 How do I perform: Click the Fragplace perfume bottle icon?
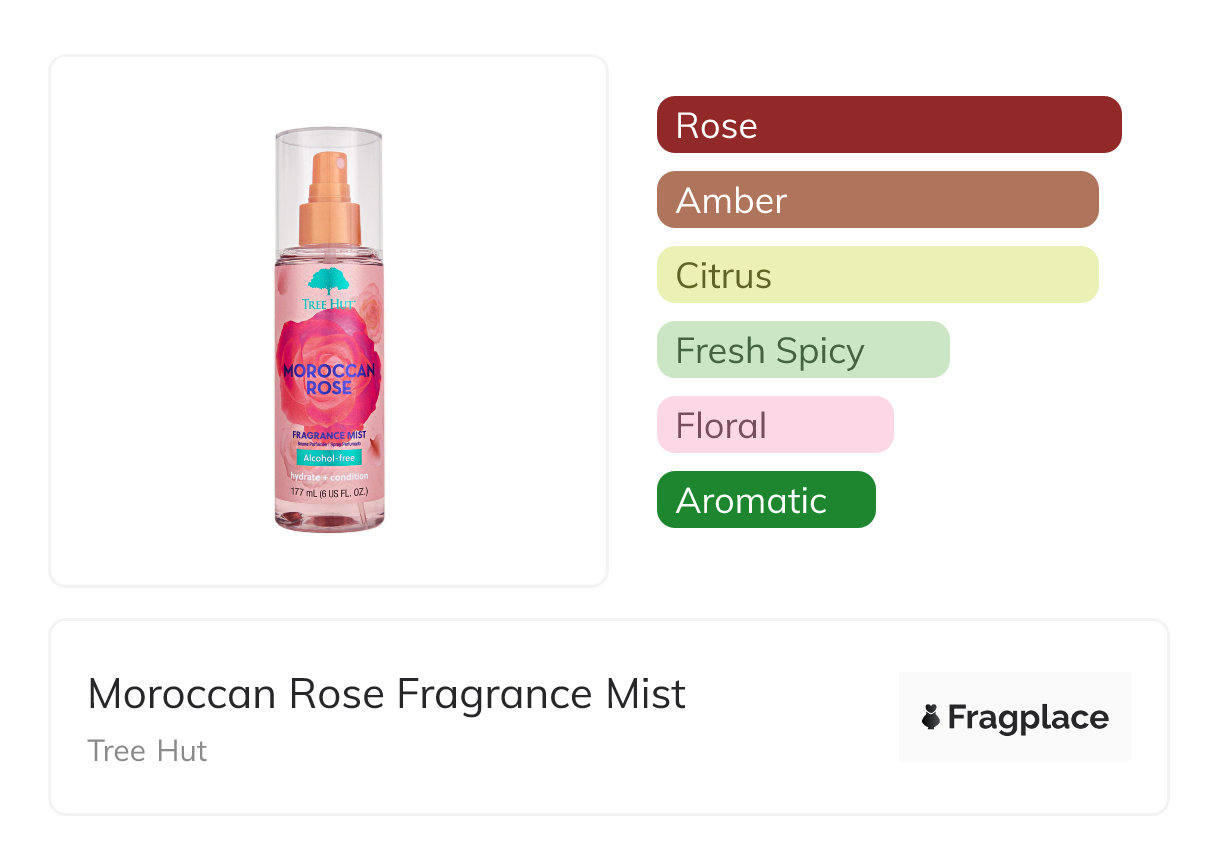[x=931, y=717]
